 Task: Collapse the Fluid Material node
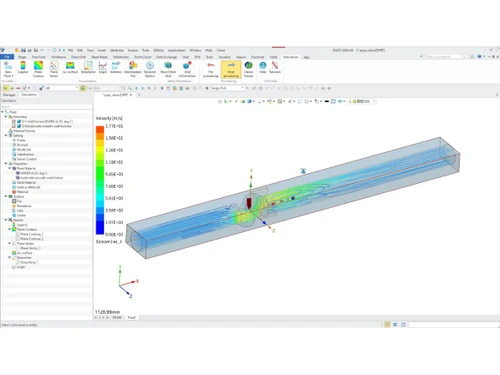9,168
